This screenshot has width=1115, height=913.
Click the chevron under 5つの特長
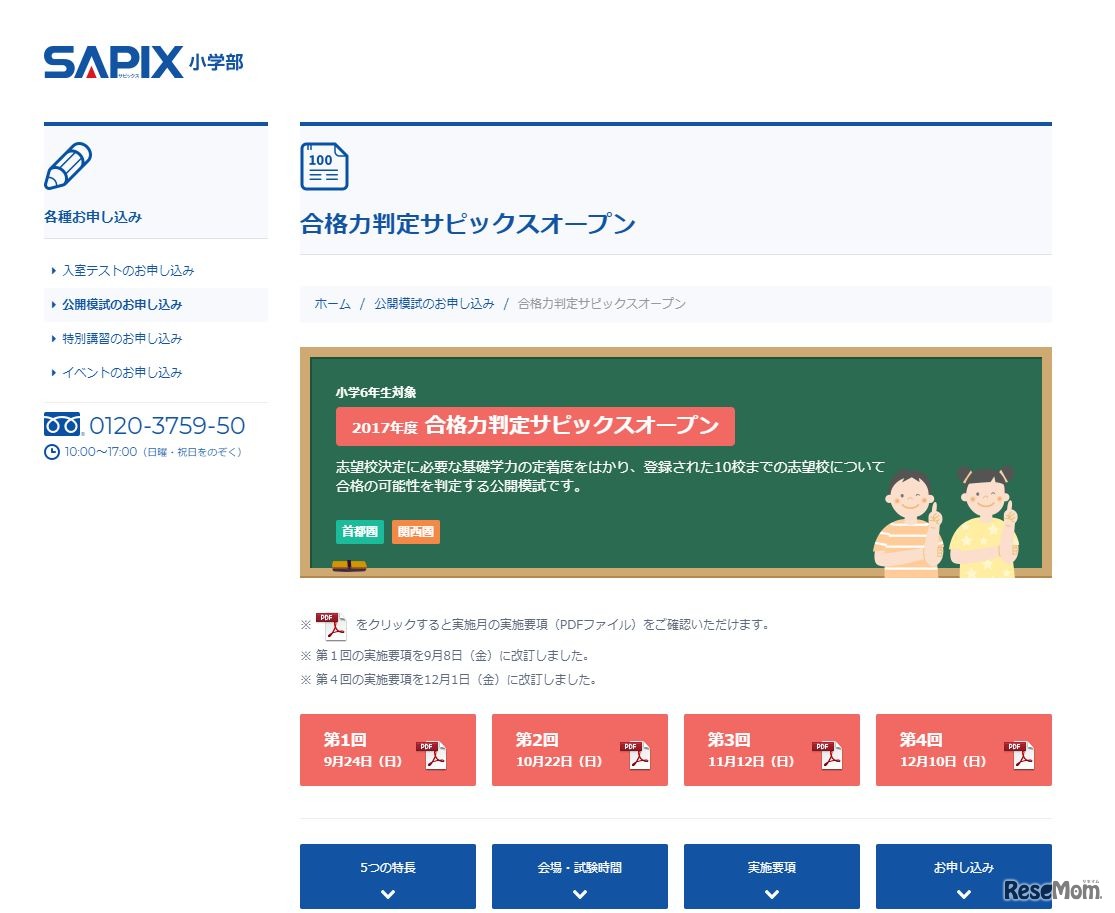coord(388,895)
